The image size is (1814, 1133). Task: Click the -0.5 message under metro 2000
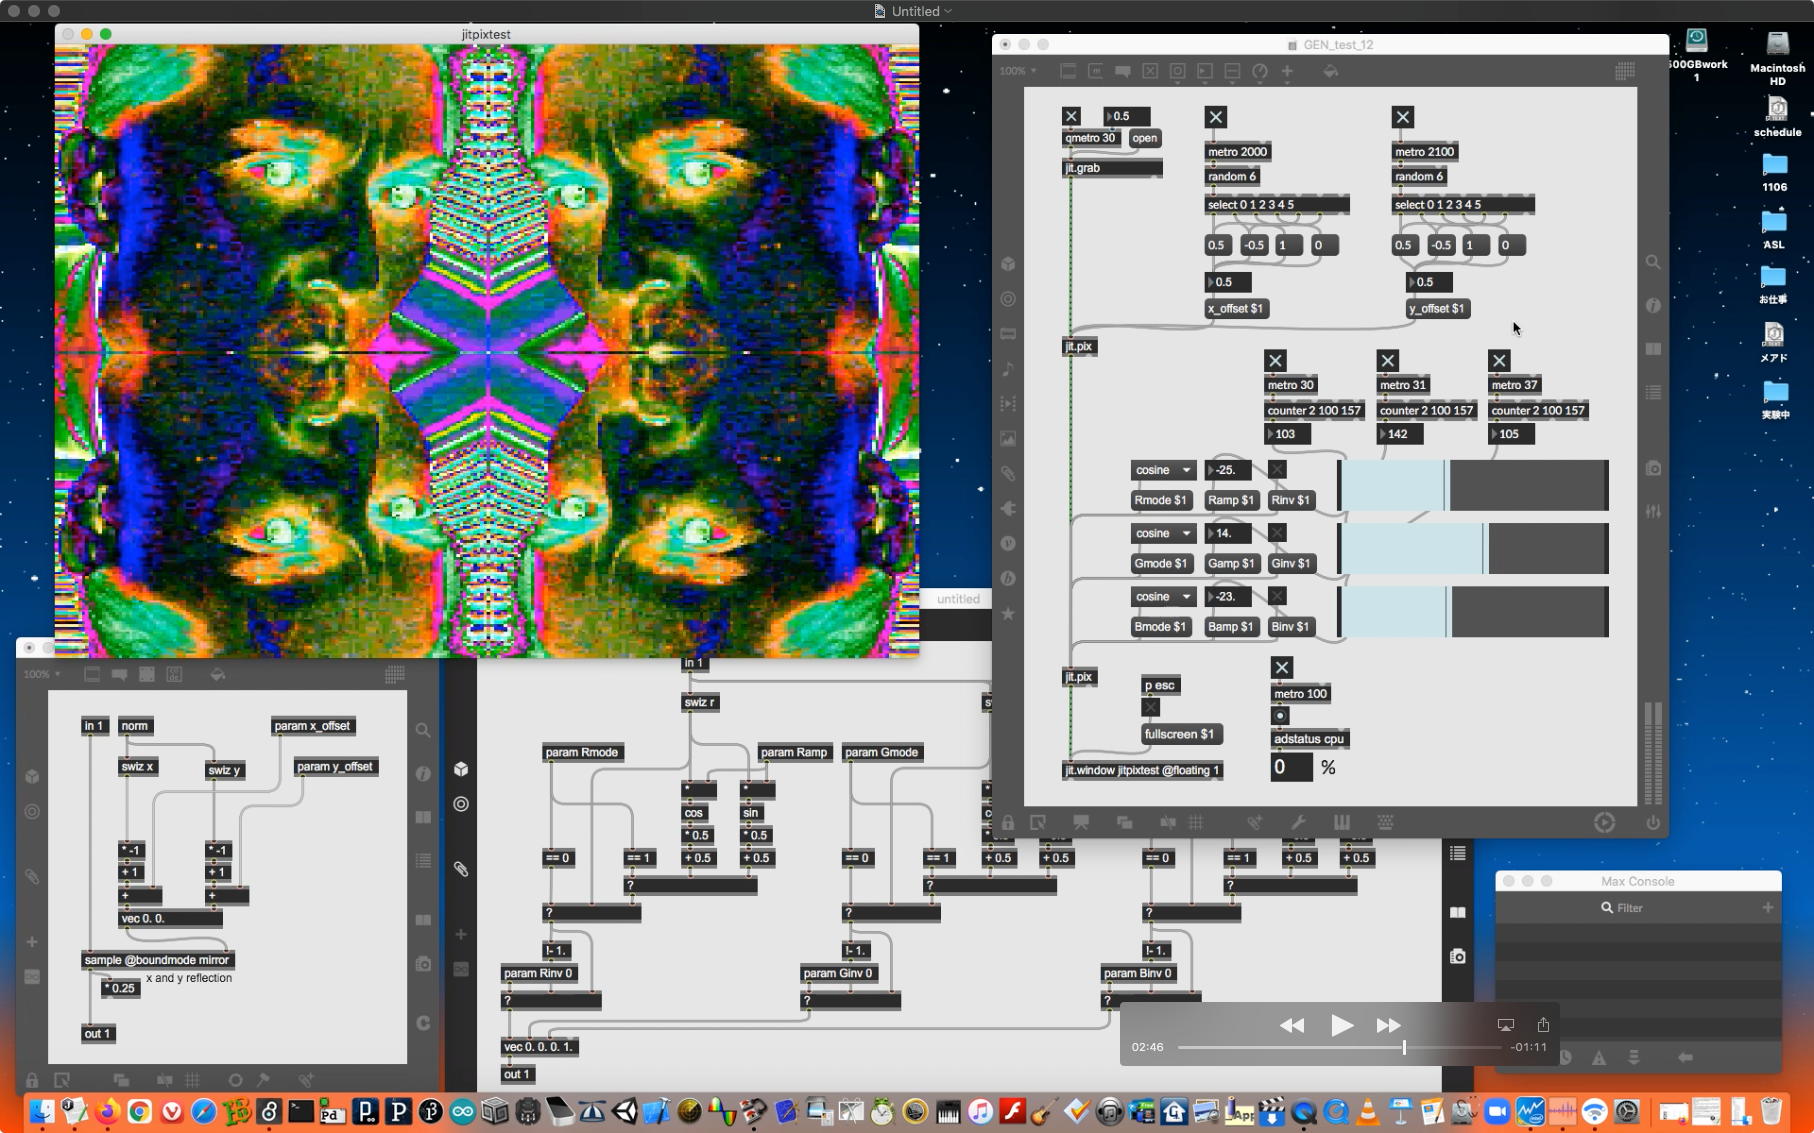click(1254, 245)
